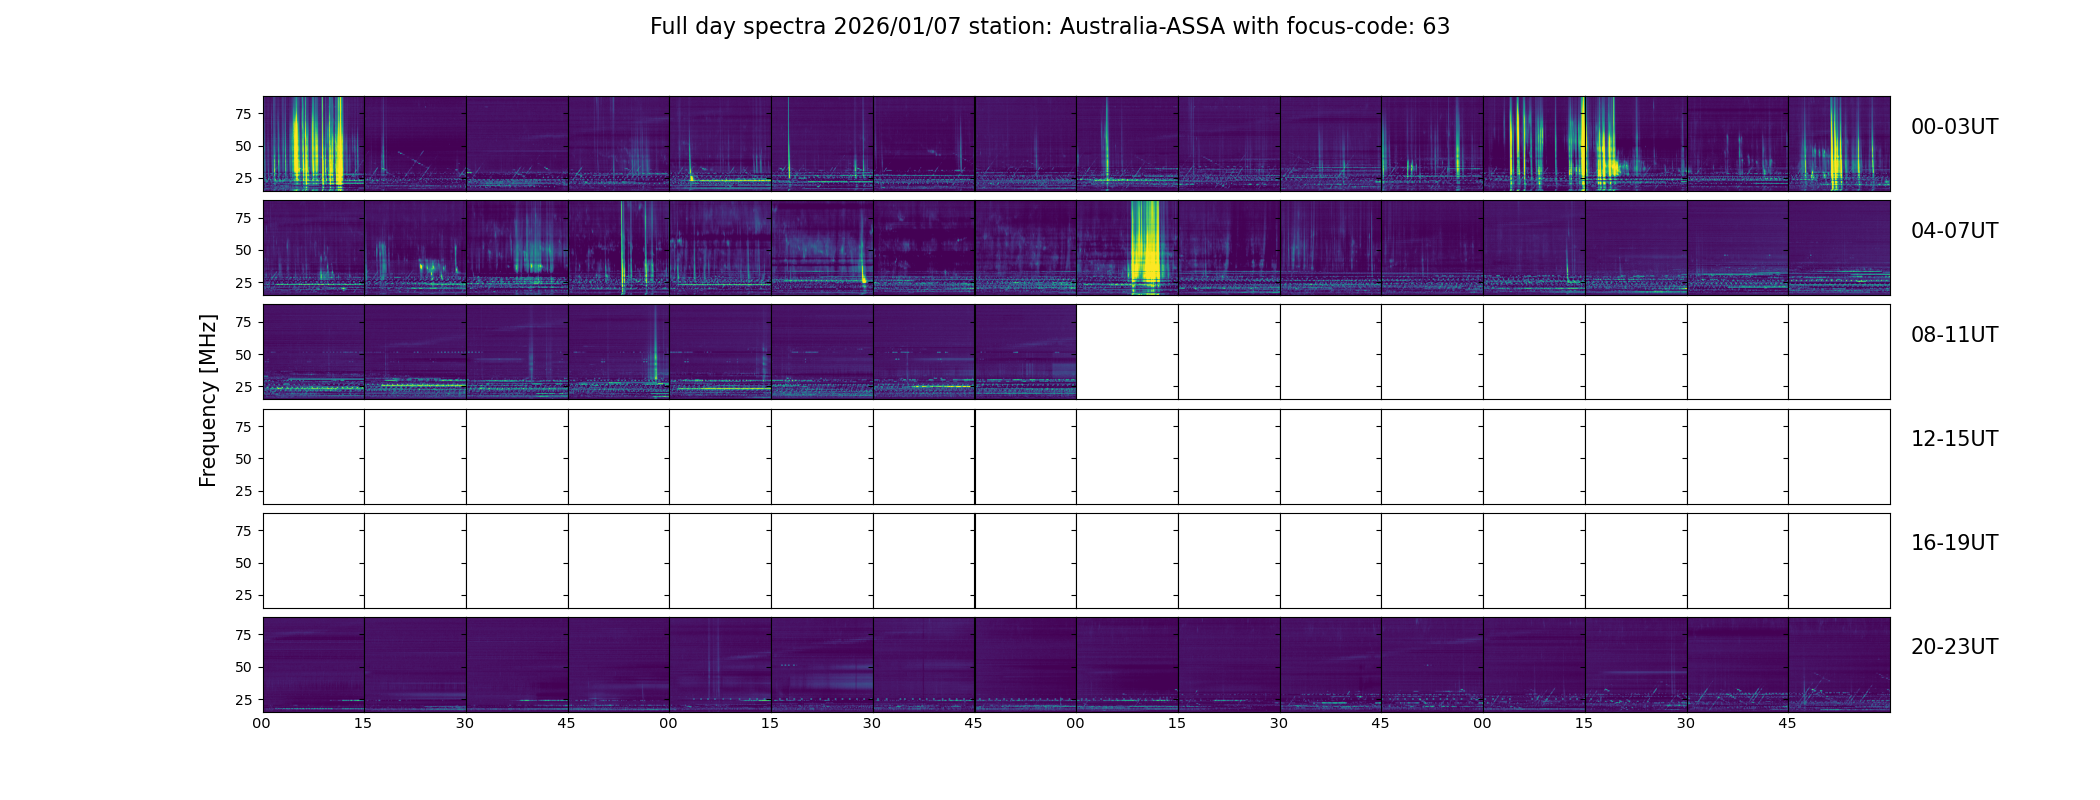Select the 12-15UT row label
The width and height of the screenshot is (2100, 800).
[x=1954, y=439]
